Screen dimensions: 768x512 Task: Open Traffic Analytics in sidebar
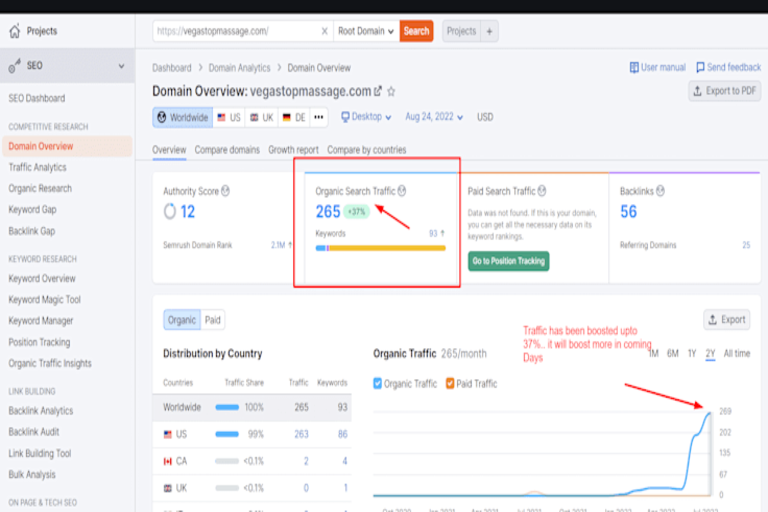[37, 168]
